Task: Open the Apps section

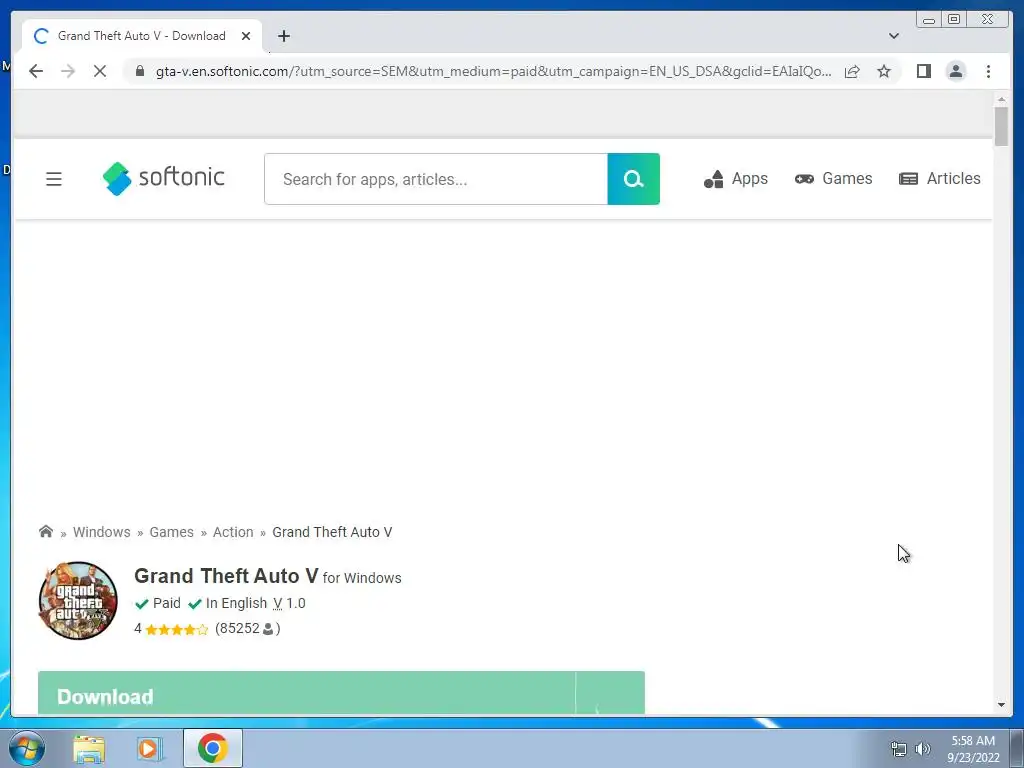Action: point(735,178)
